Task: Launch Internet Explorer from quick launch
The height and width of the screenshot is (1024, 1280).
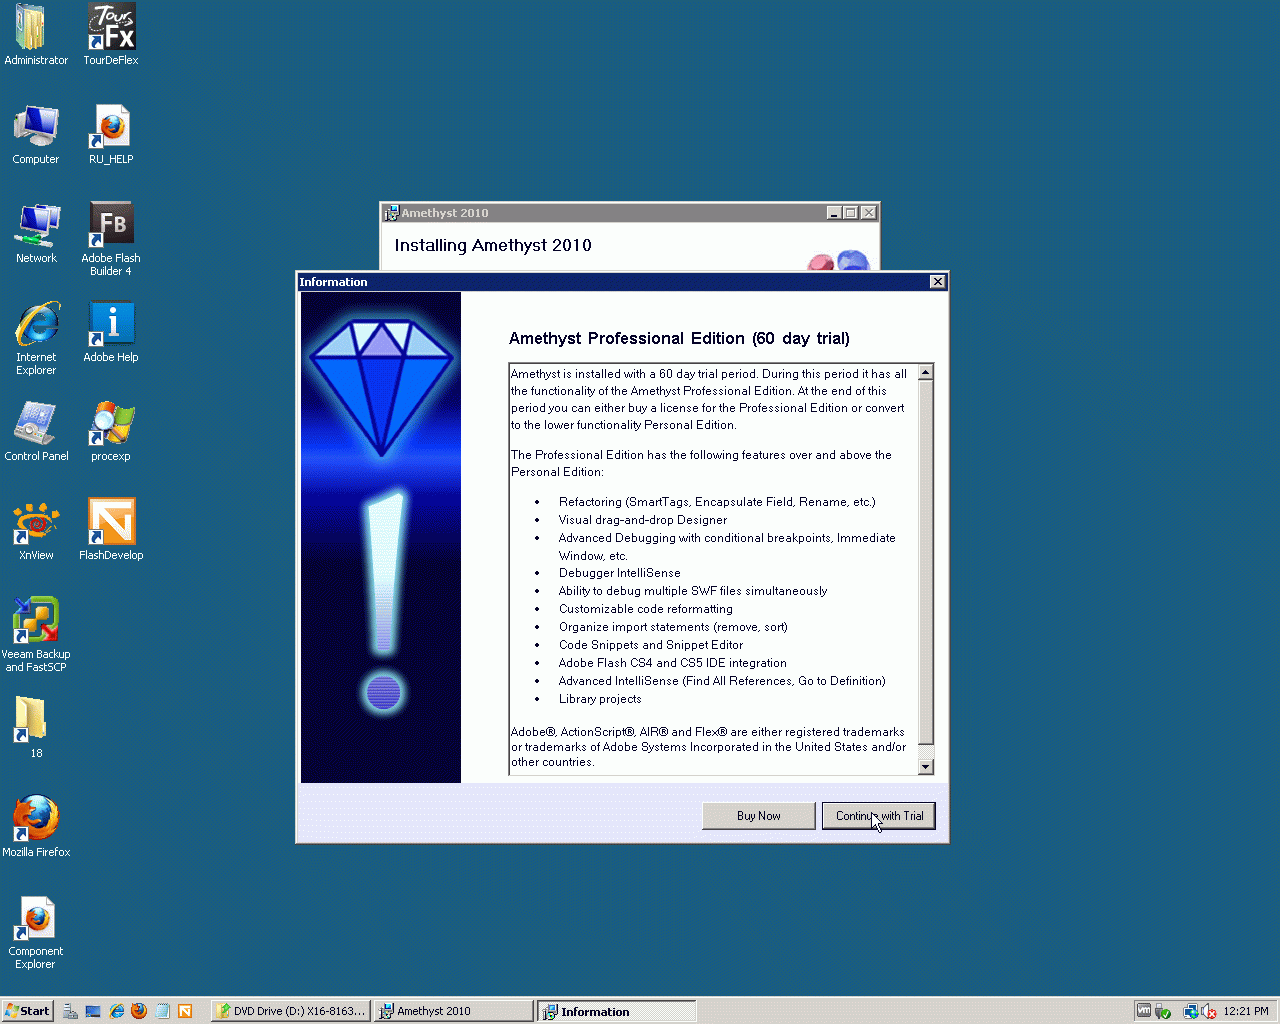Action: [116, 1011]
